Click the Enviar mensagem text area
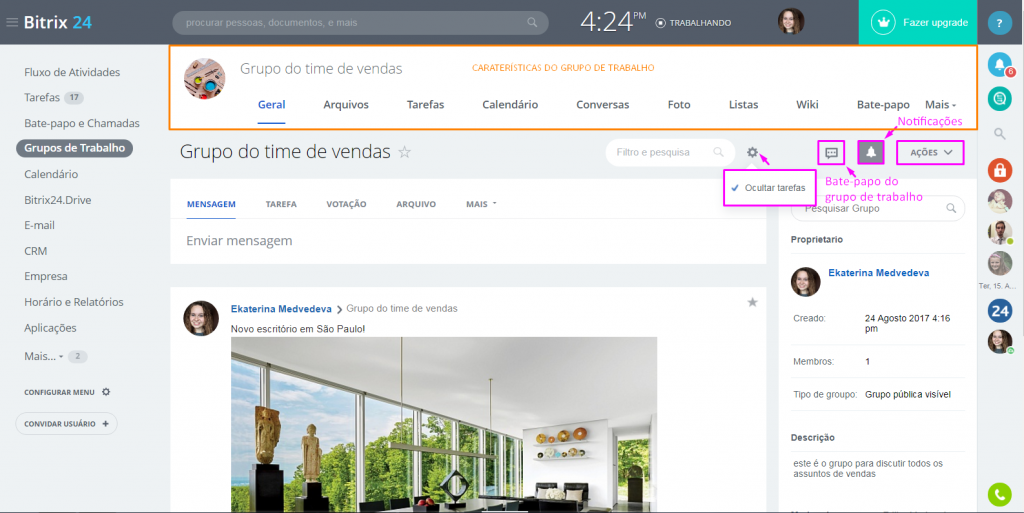 [x=468, y=241]
